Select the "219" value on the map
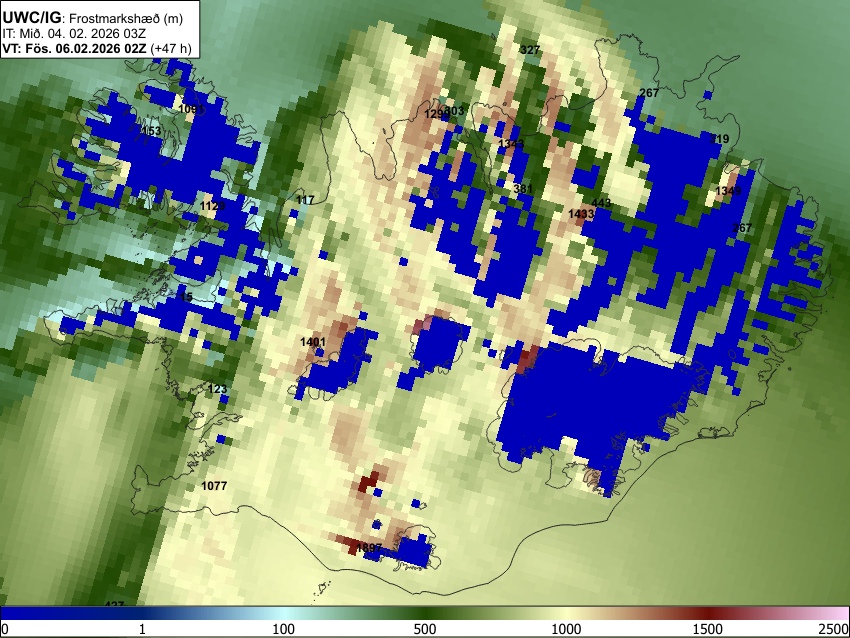Image resolution: width=850 pixels, height=638 pixels. pyautogui.click(x=719, y=139)
